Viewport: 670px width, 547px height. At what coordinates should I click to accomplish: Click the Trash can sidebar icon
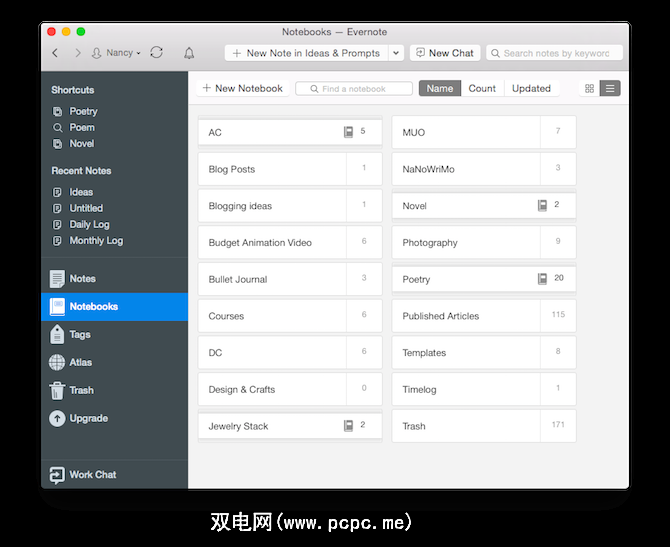(57, 391)
